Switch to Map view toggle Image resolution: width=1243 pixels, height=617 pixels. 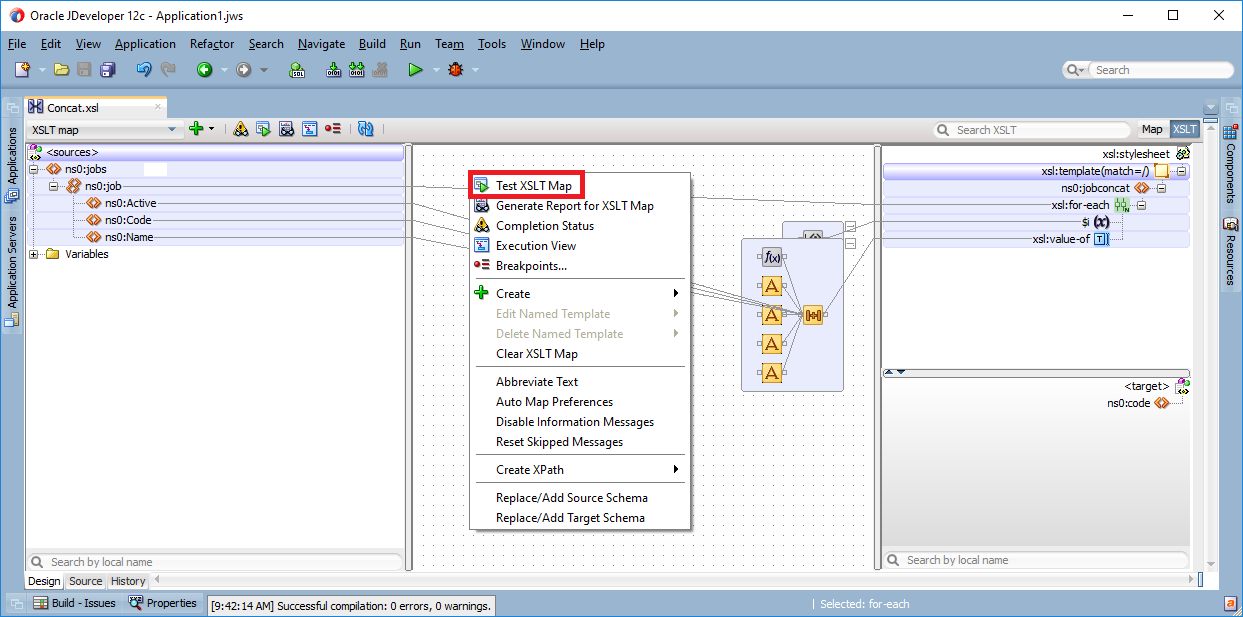pyautogui.click(x=1152, y=129)
